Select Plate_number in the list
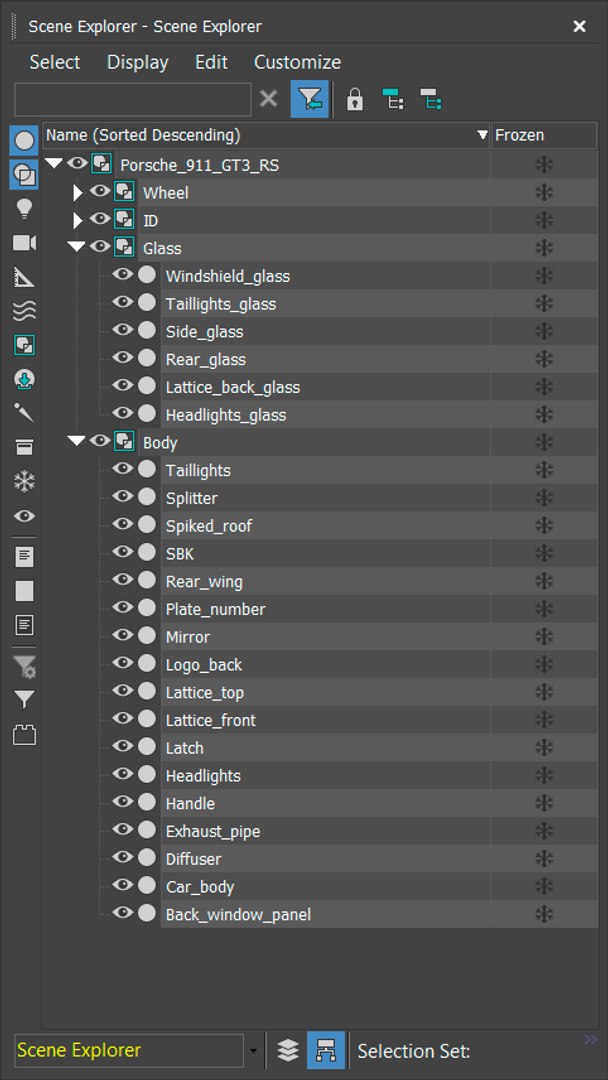608x1080 pixels. coord(216,610)
